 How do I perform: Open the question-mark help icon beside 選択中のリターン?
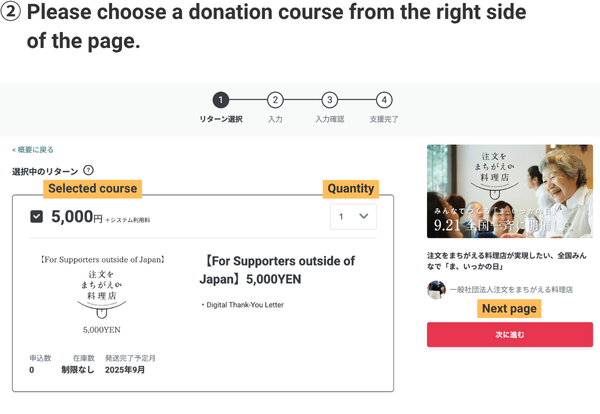pyautogui.click(x=89, y=171)
